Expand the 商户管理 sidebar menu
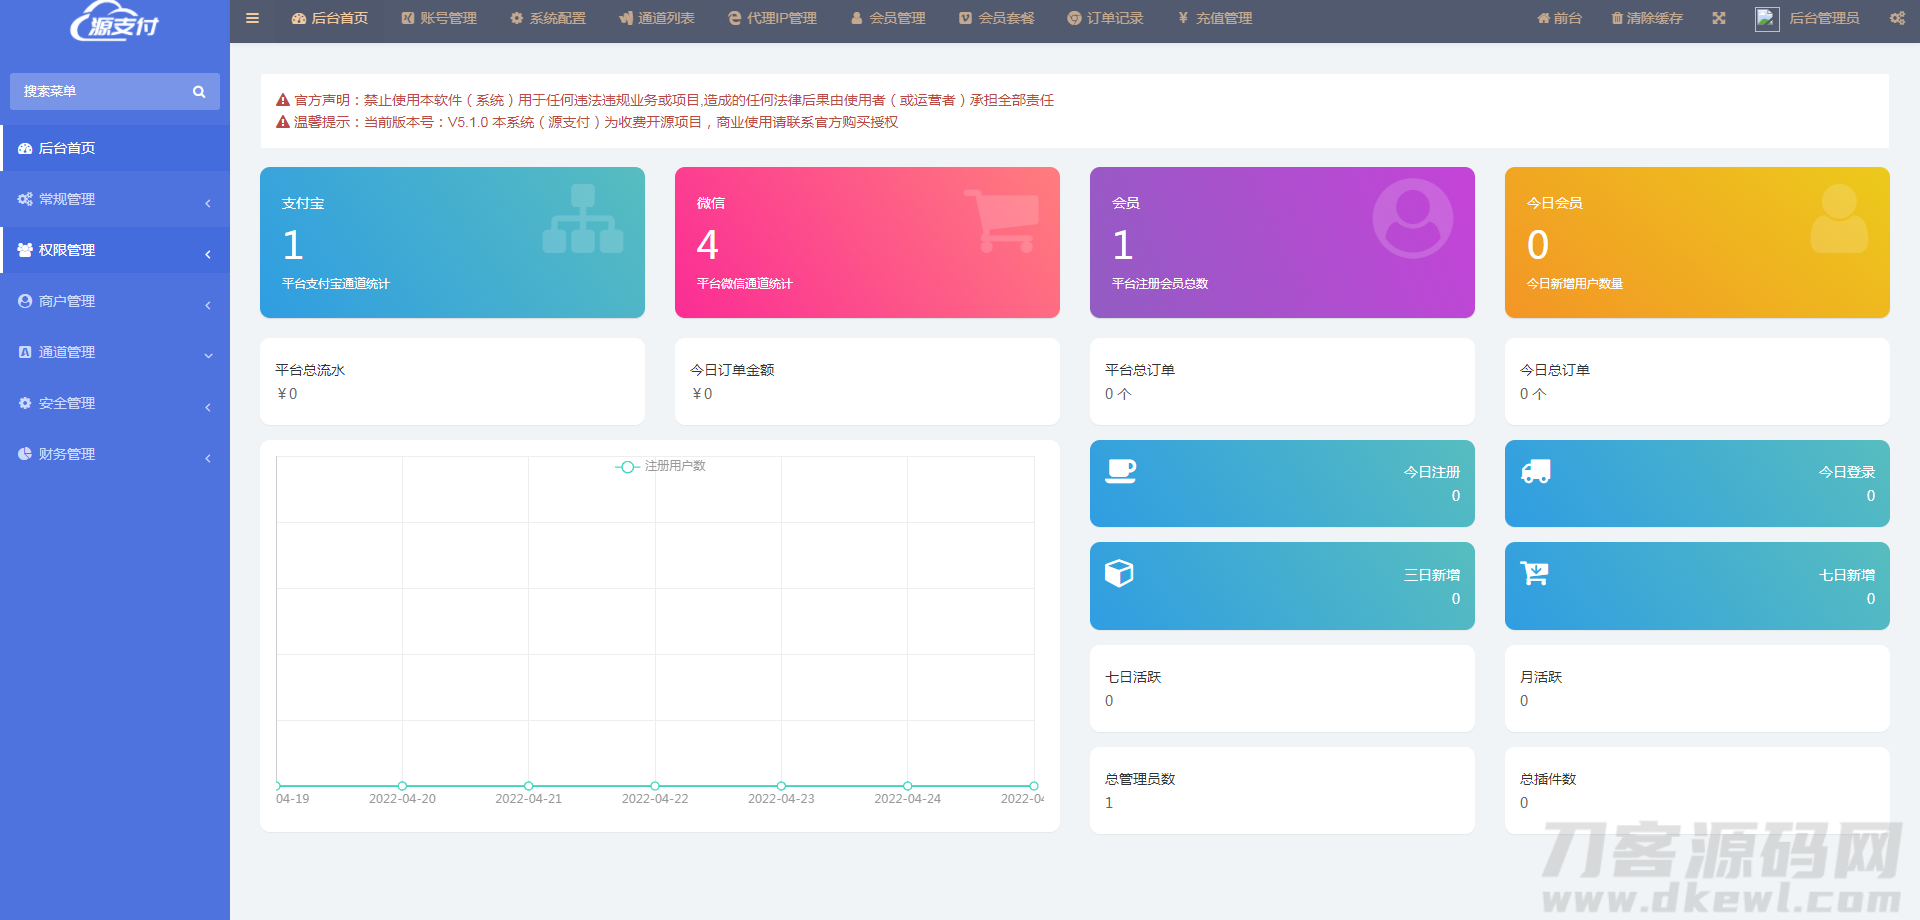The width and height of the screenshot is (1920, 920). click(115, 301)
